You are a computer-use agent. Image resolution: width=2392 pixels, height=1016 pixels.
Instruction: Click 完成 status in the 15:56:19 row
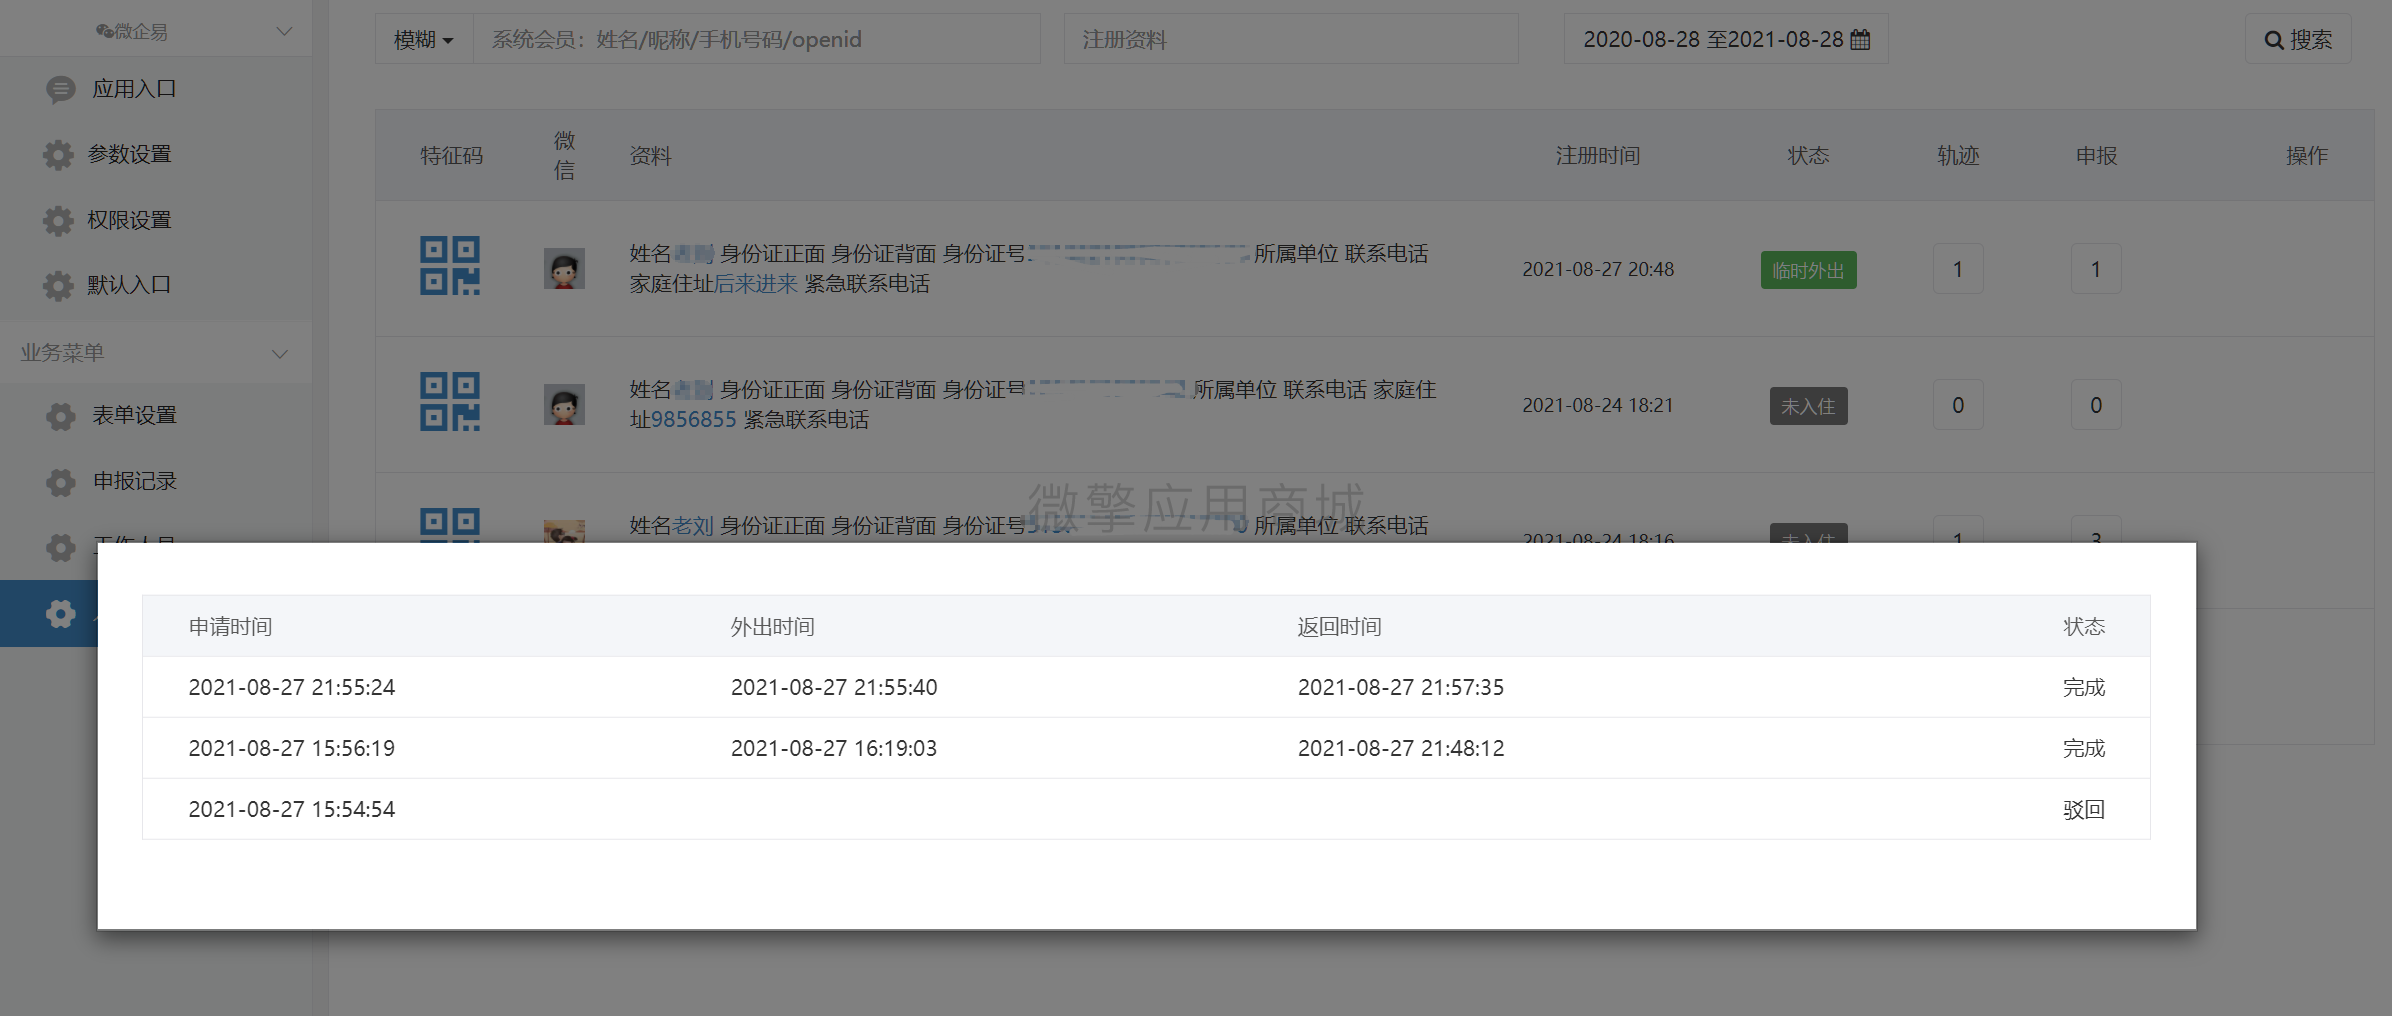(2084, 749)
